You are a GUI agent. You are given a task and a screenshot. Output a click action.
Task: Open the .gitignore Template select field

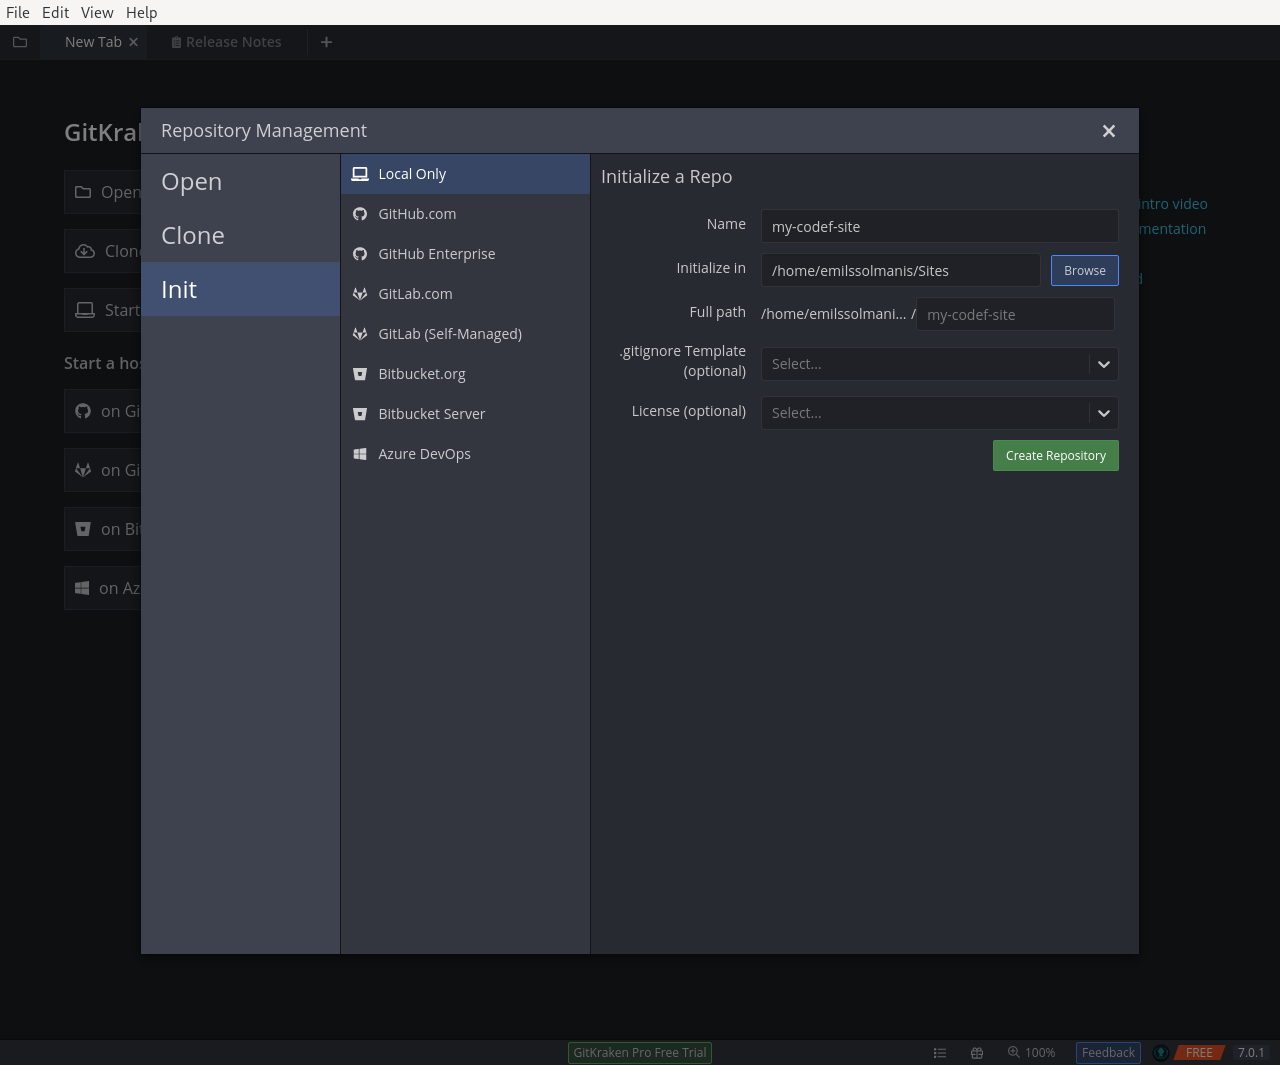pyautogui.click(x=939, y=364)
